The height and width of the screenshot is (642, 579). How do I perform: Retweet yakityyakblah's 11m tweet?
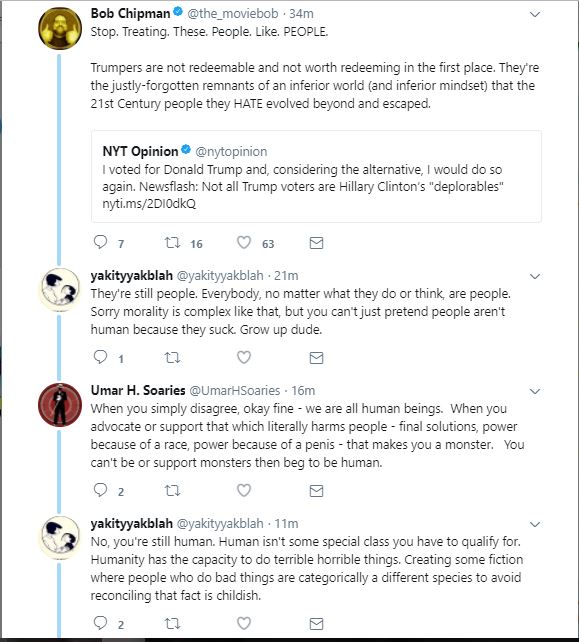click(x=172, y=624)
